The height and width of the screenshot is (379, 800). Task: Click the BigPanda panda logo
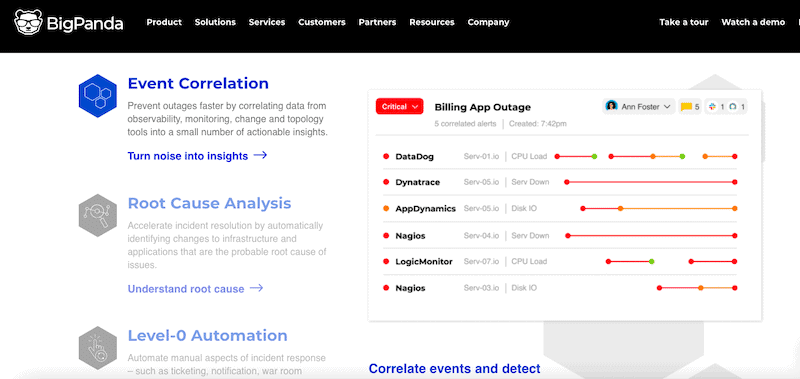29,22
